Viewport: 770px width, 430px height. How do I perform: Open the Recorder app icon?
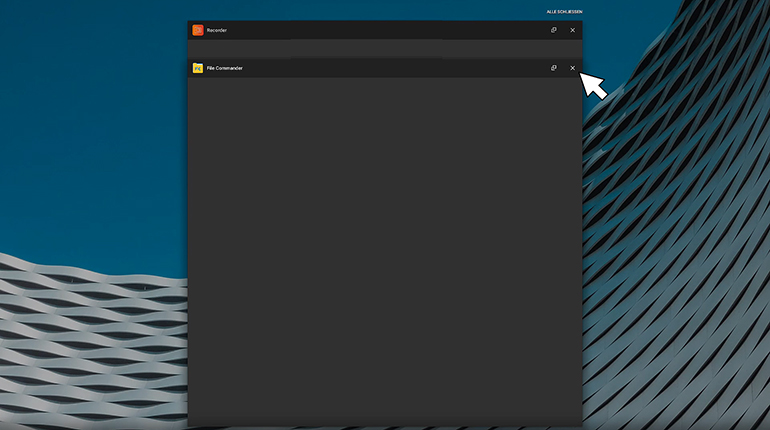198,30
